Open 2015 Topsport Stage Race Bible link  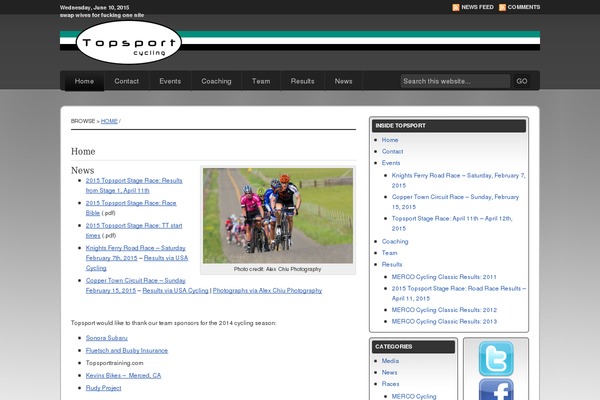131,208
